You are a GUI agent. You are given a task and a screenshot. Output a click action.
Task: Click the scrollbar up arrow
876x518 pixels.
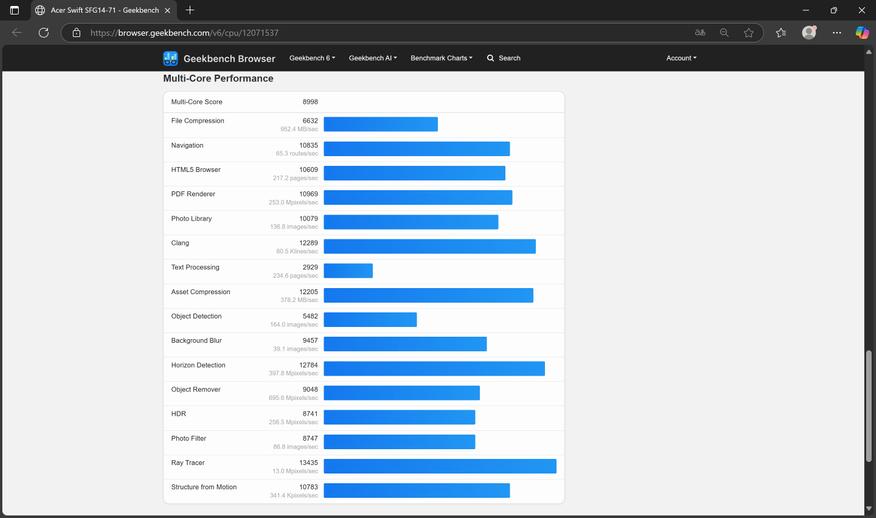868,52
